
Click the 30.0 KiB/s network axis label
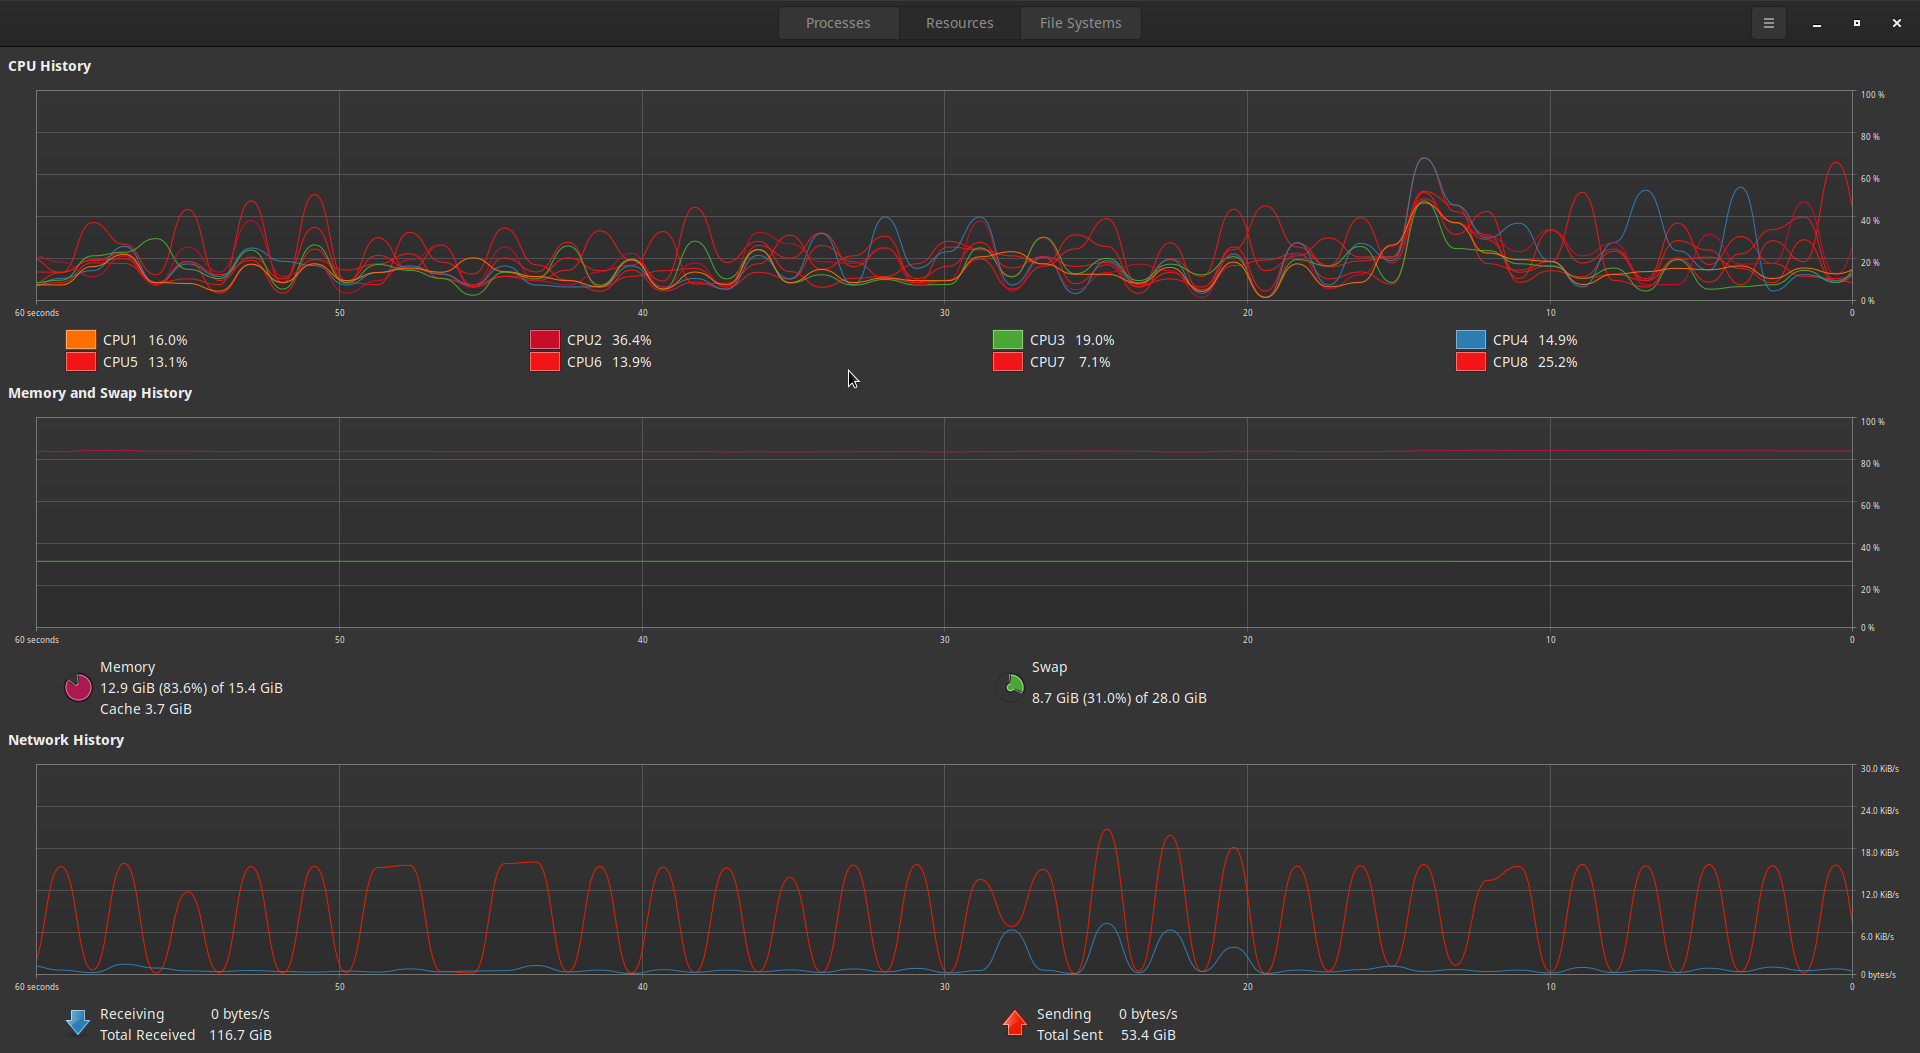tap(1879, 769)
